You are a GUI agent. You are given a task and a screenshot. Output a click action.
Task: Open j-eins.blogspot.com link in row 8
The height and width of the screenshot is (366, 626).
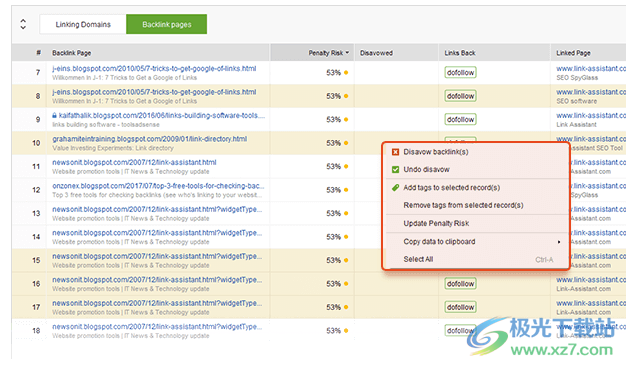point(154,92)
